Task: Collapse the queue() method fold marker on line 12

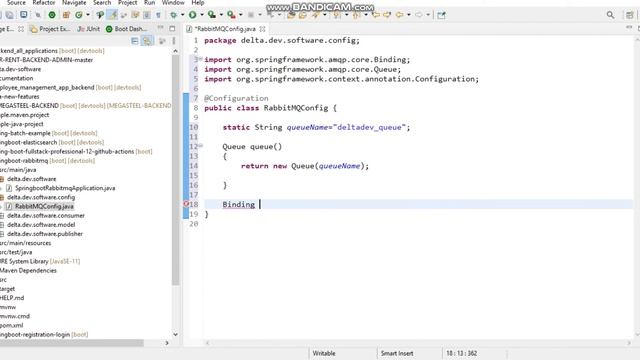Action: pyautogui.click(x=201, y=146)
